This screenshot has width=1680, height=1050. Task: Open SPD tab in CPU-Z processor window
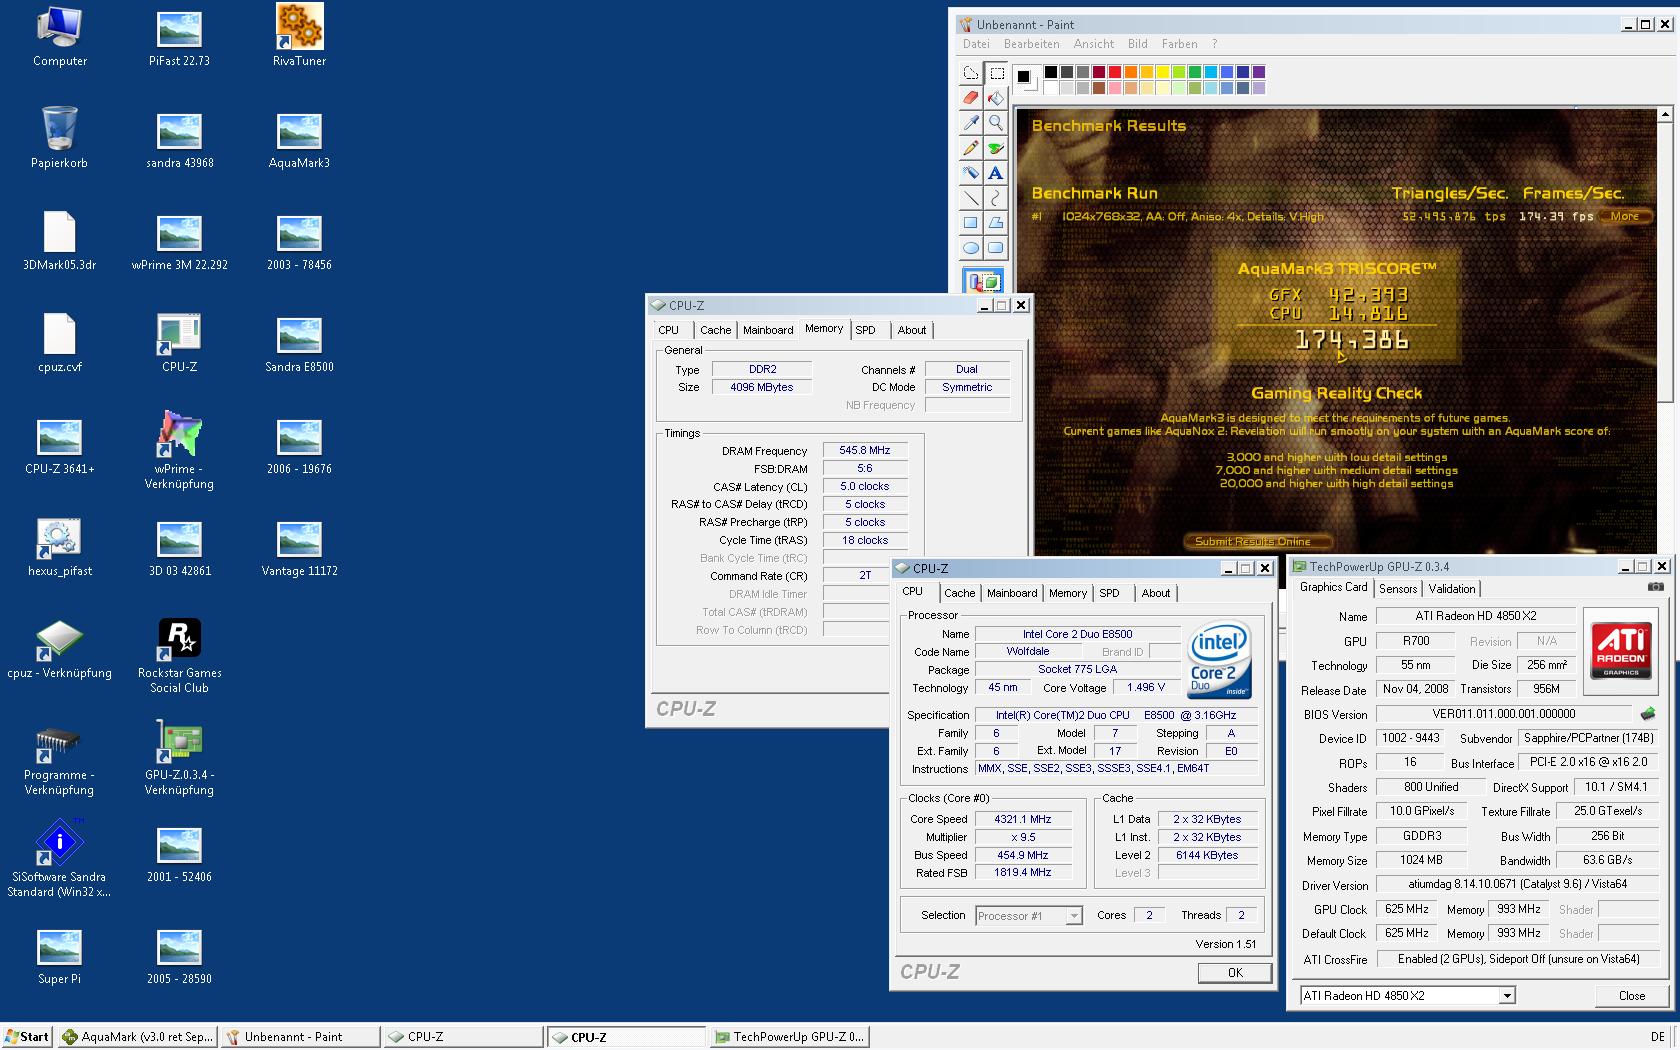[x=1109, y=593]
